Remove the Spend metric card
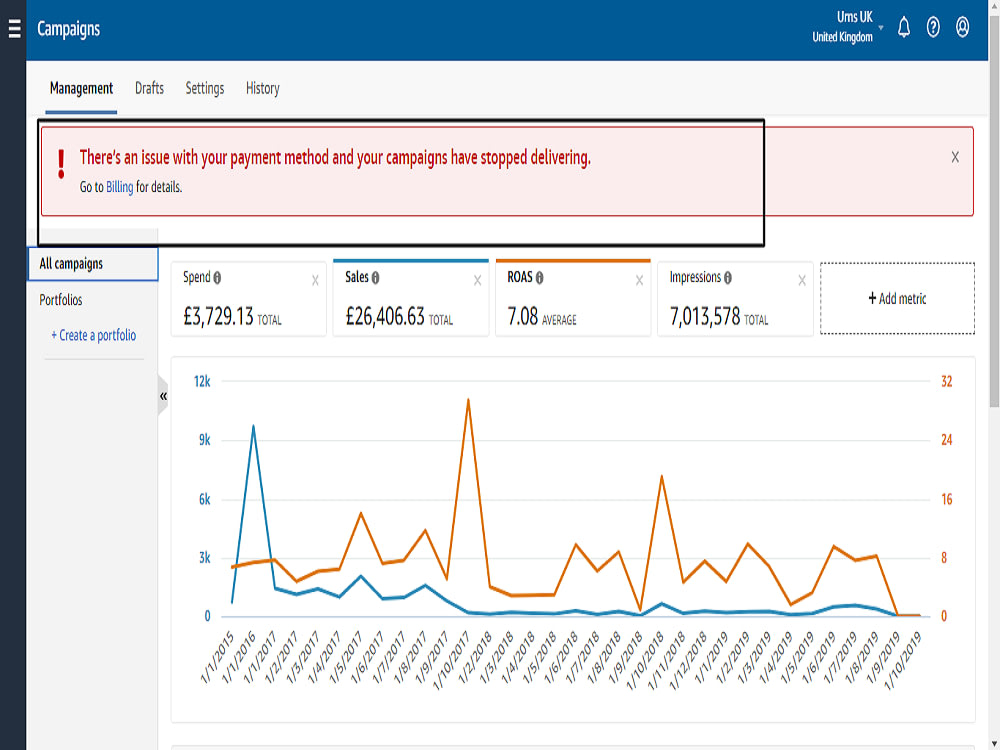 point(315,280)
